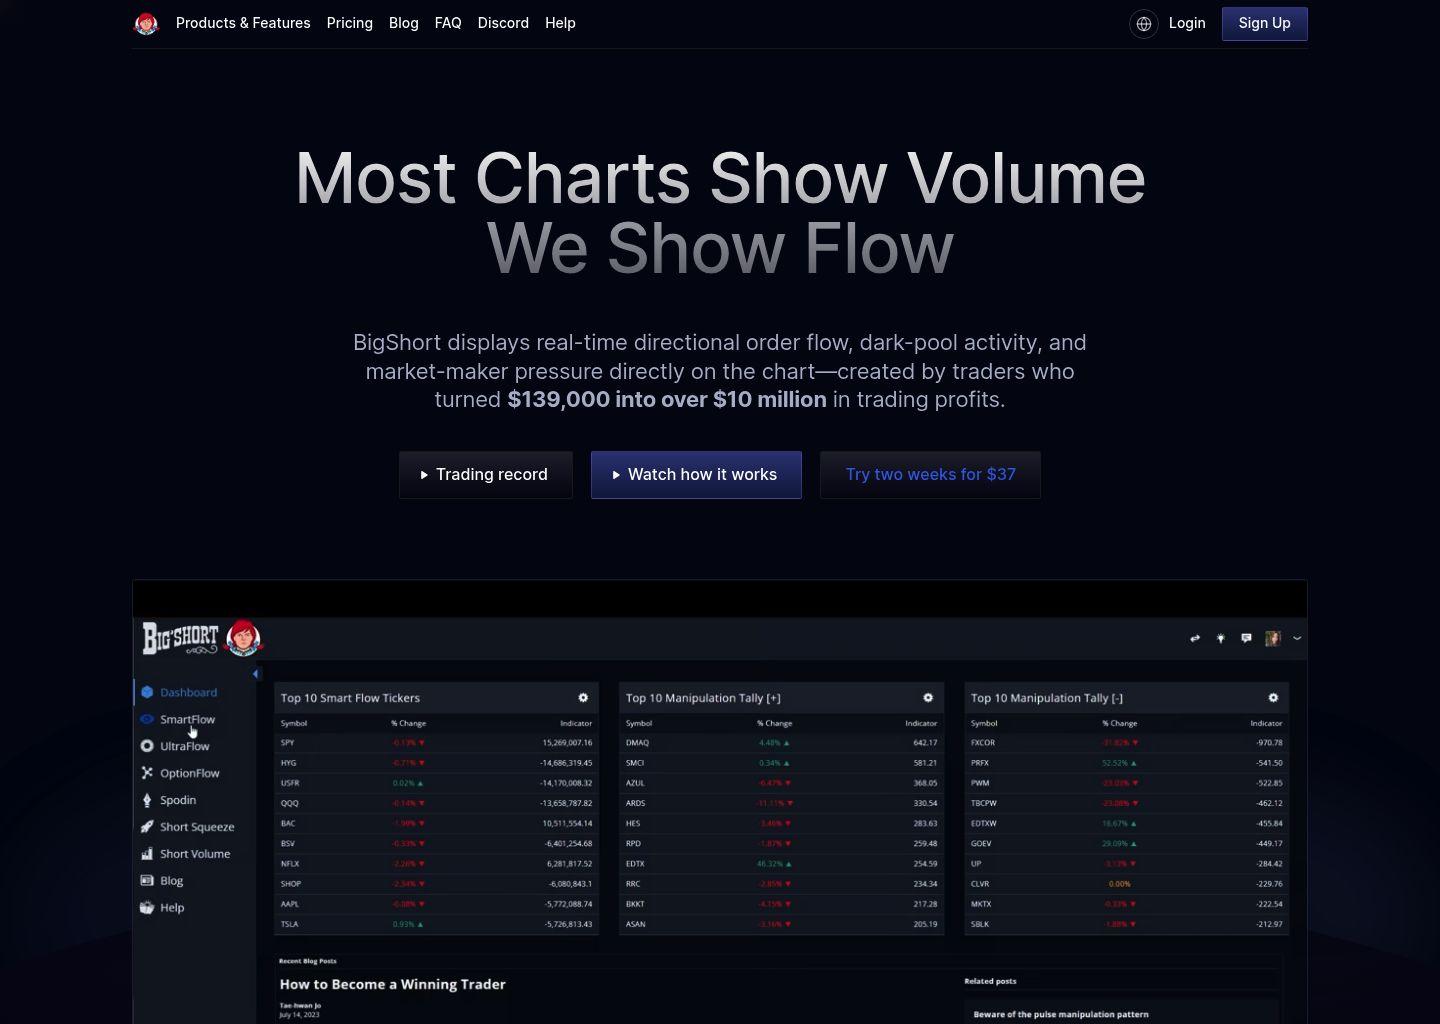This screenshot has height=1024, width=1440.
Task: Click Try two weeks for $37
Action: click(930, 474)
